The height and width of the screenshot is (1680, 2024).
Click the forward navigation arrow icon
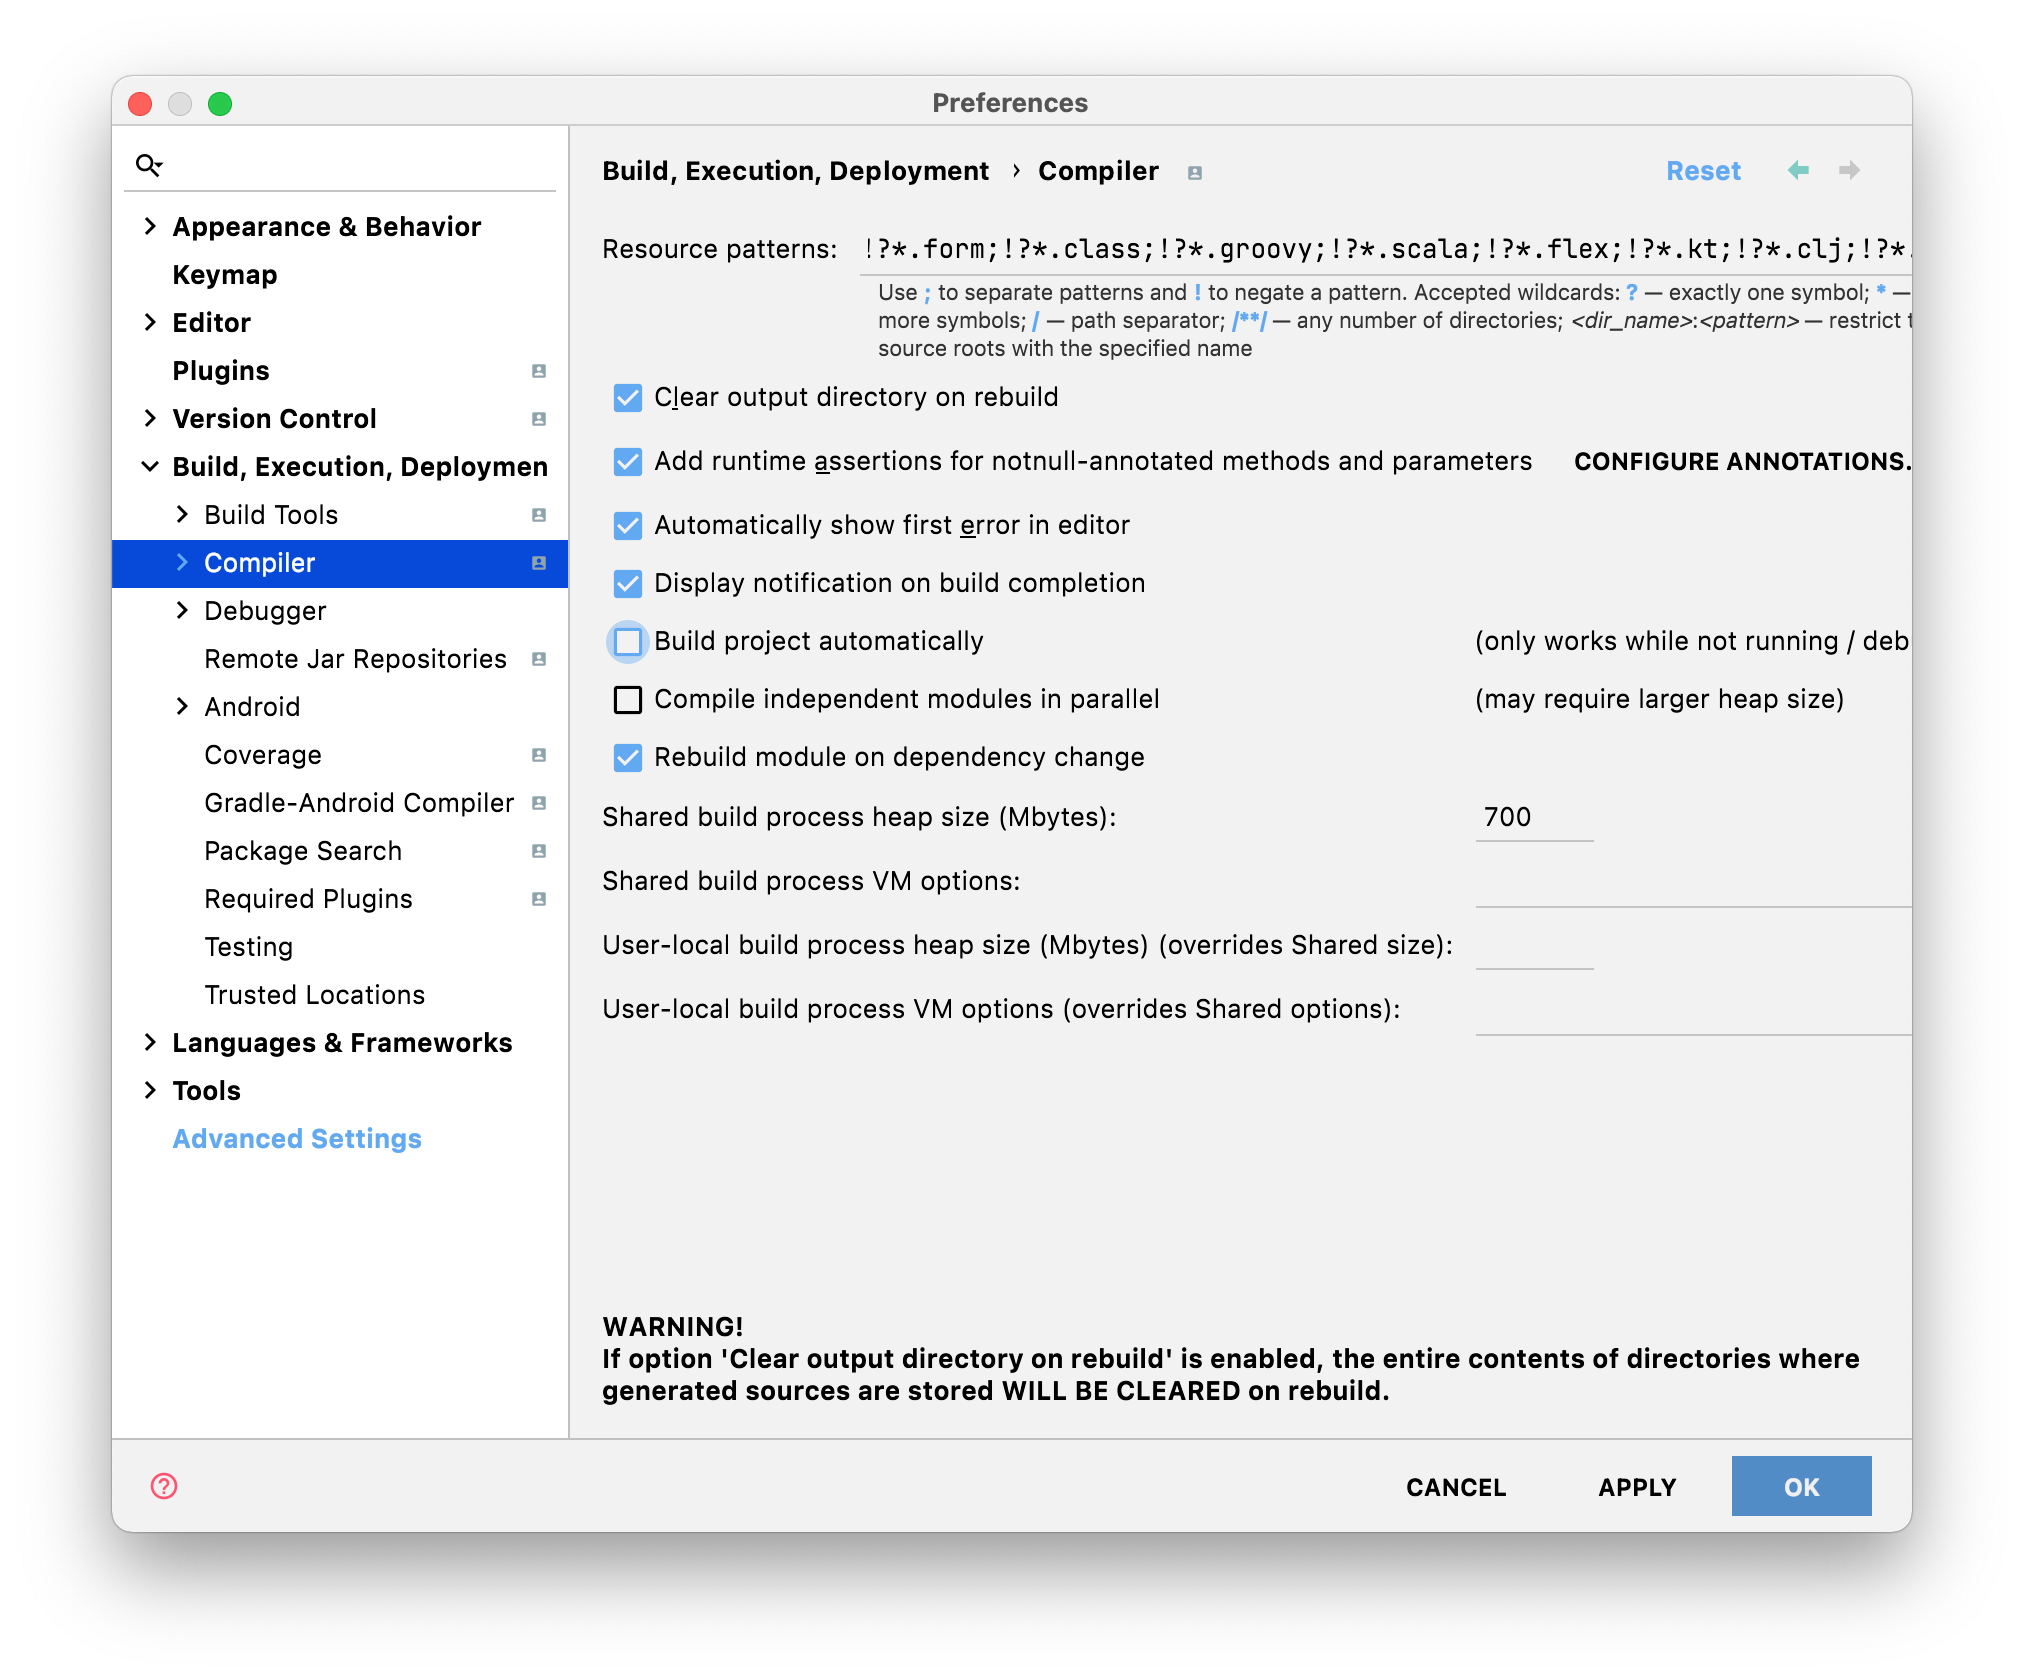1849,170
